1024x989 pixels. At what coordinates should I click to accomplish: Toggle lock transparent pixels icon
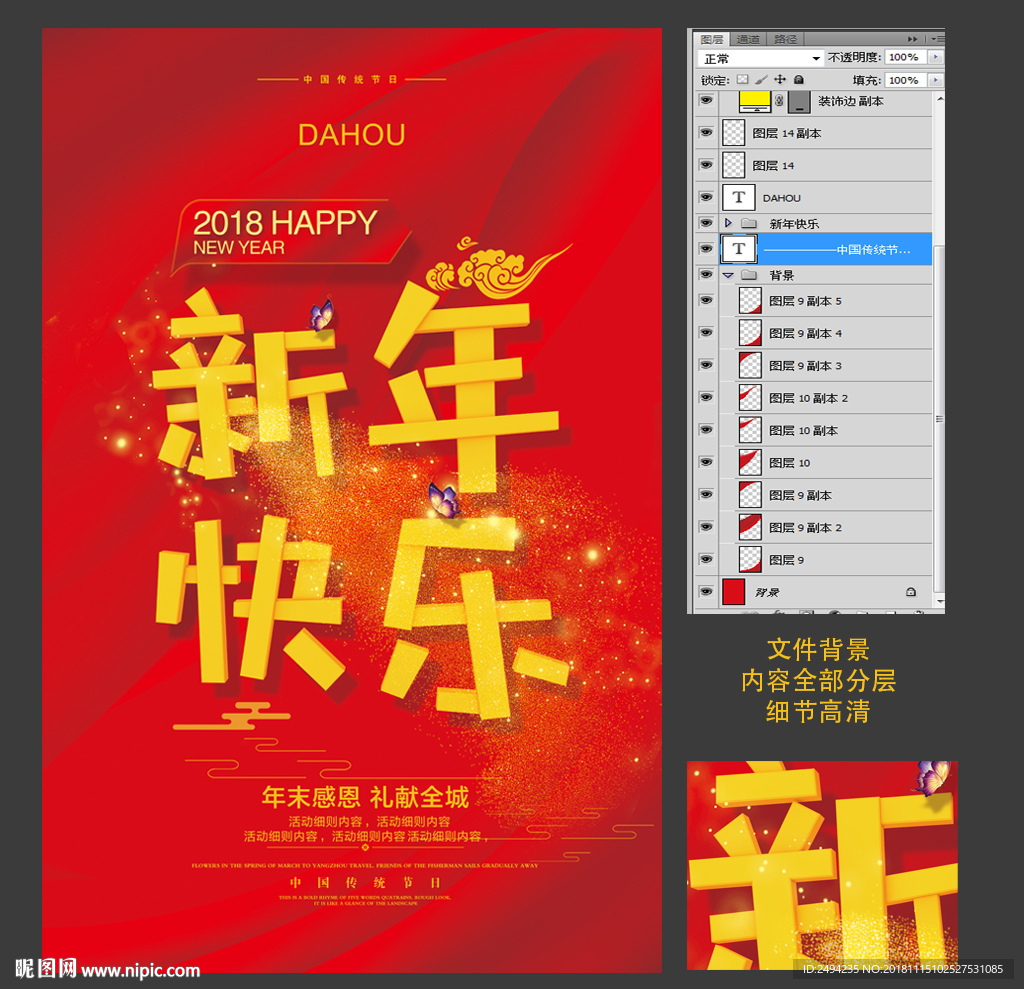click(x=743, y=80)
